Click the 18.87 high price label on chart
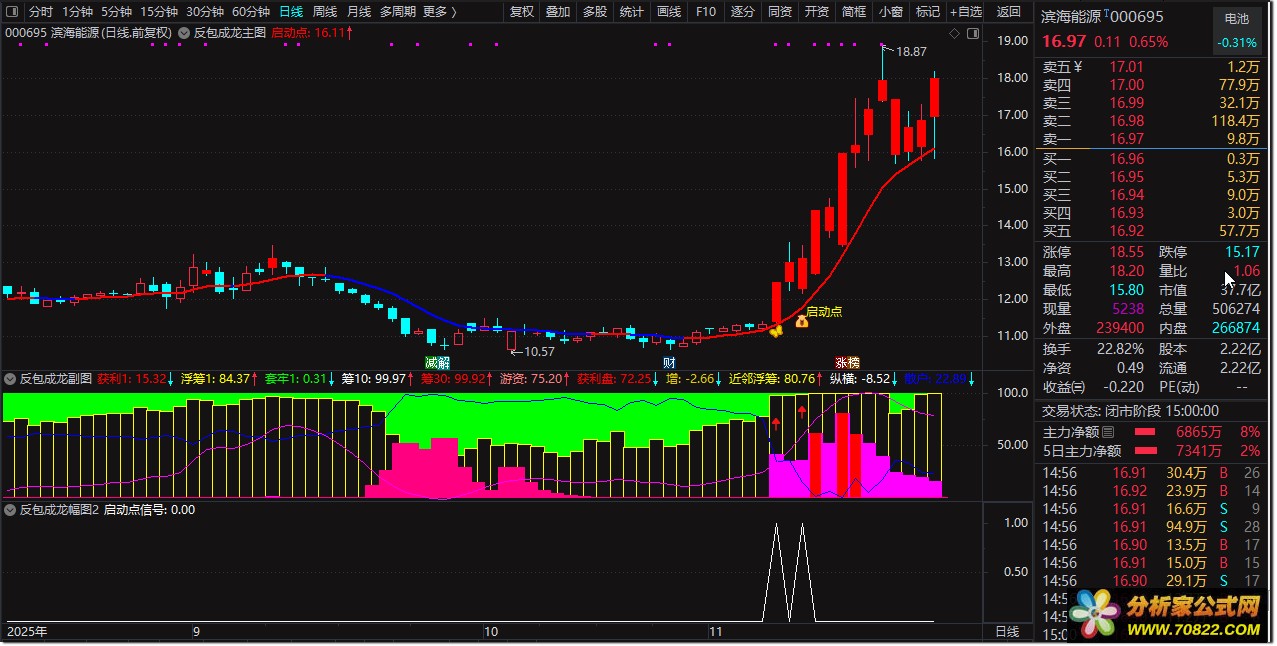This screenshot has width=1277, height=646. pyautogui.click(x=911, y=52)
